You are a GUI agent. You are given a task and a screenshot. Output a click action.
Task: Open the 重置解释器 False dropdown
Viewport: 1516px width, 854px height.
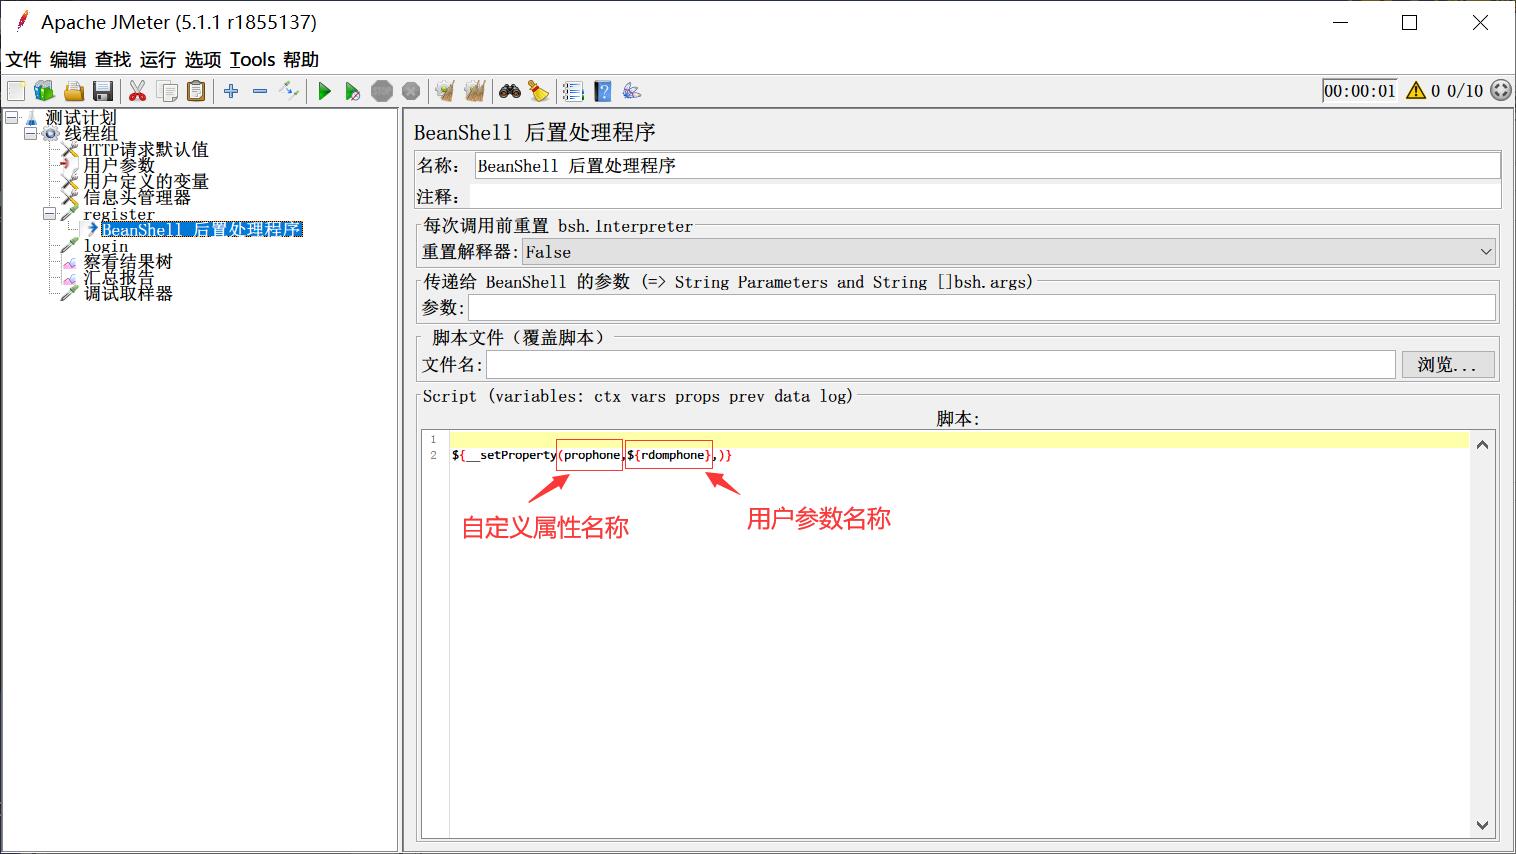click(1009, 252)
